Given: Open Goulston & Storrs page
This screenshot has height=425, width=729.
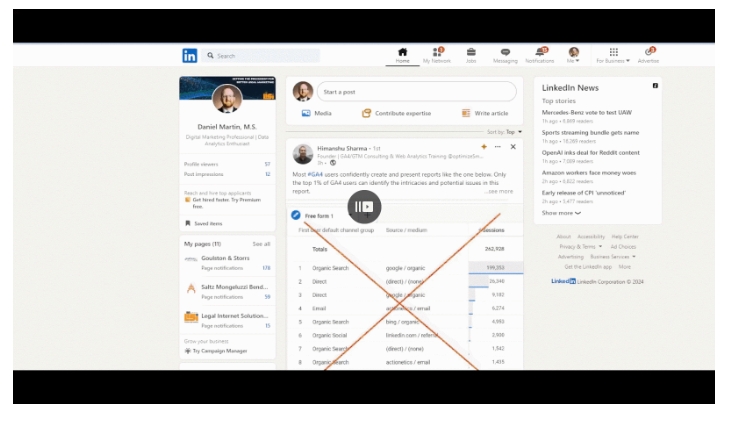Looking at the screenshot, I should coord(225,258).
